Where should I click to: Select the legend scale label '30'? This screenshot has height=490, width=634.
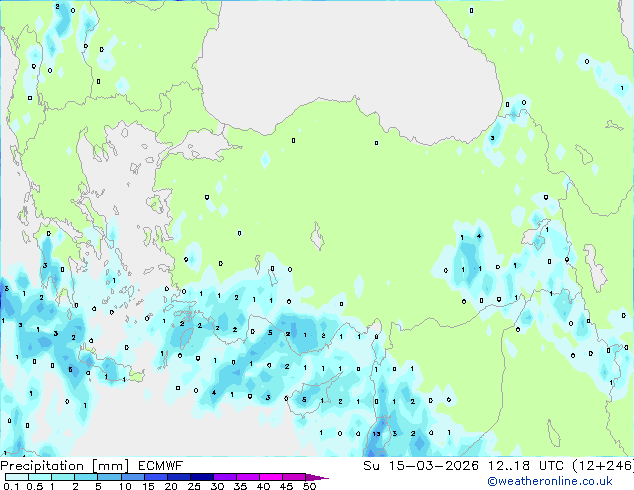click(217, 486)
